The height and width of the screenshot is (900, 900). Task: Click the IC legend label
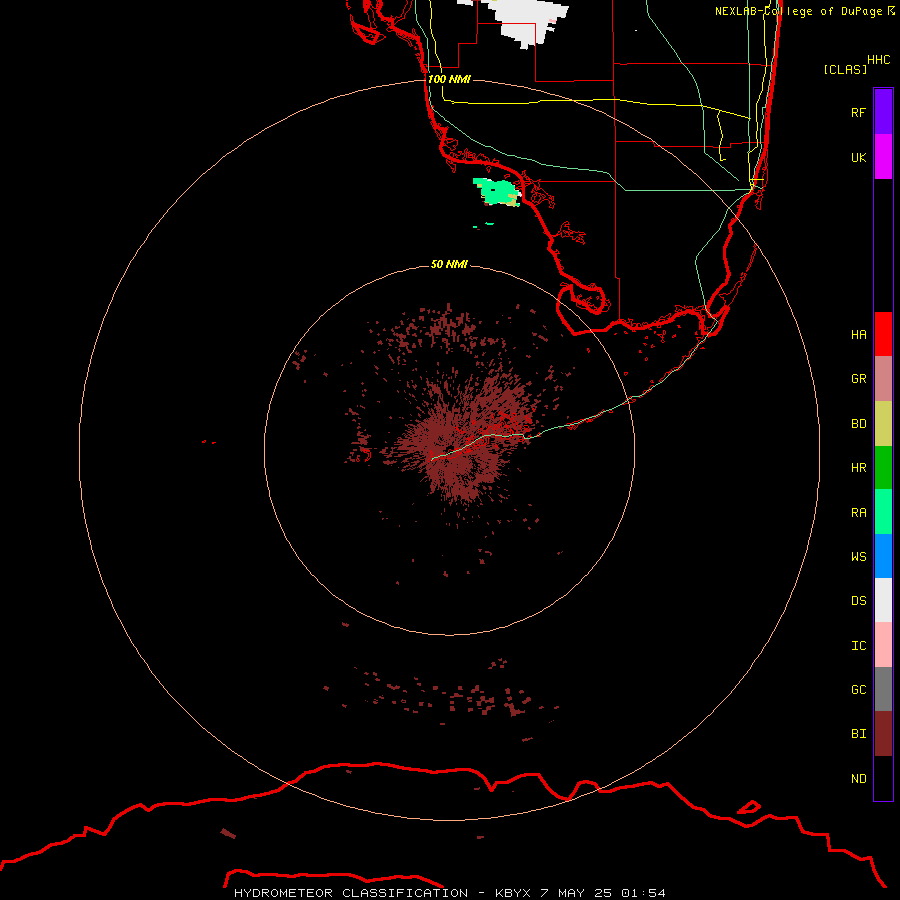tap(858, 645)
